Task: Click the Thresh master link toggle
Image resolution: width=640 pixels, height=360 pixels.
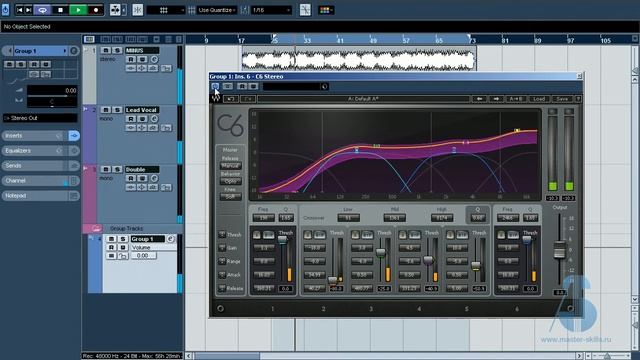Action: (x=222, y=234)
